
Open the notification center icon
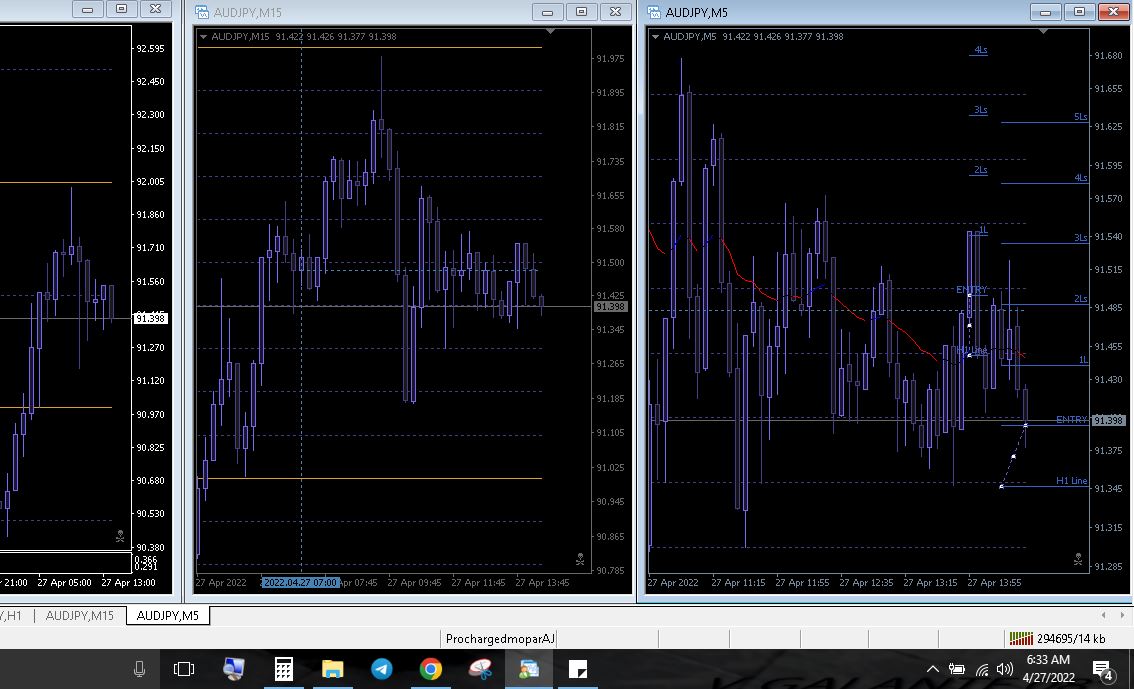tap(1102, 669)
